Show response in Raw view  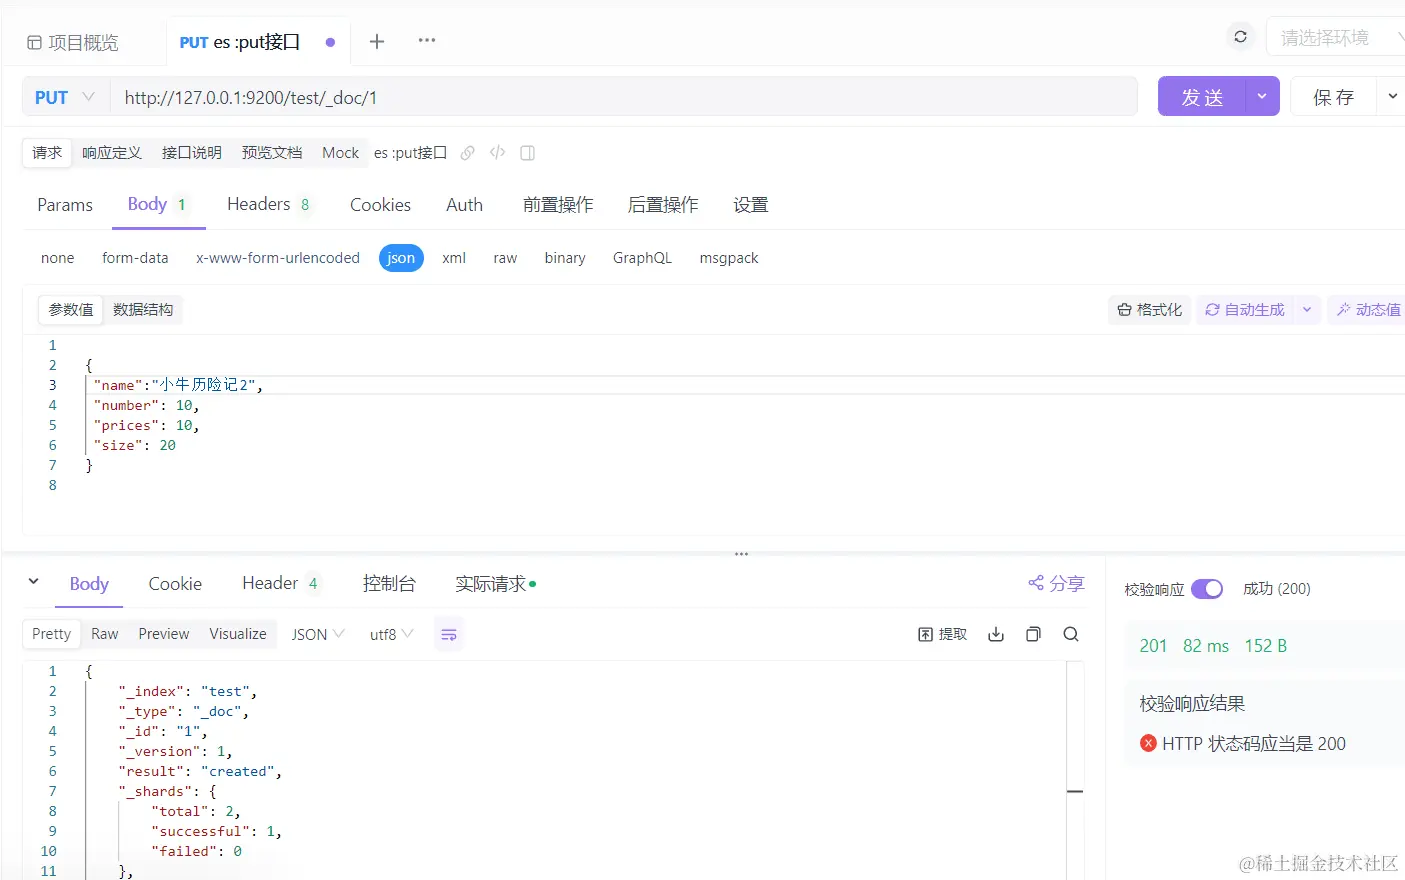pyautogui.click(x=105, y=634)
